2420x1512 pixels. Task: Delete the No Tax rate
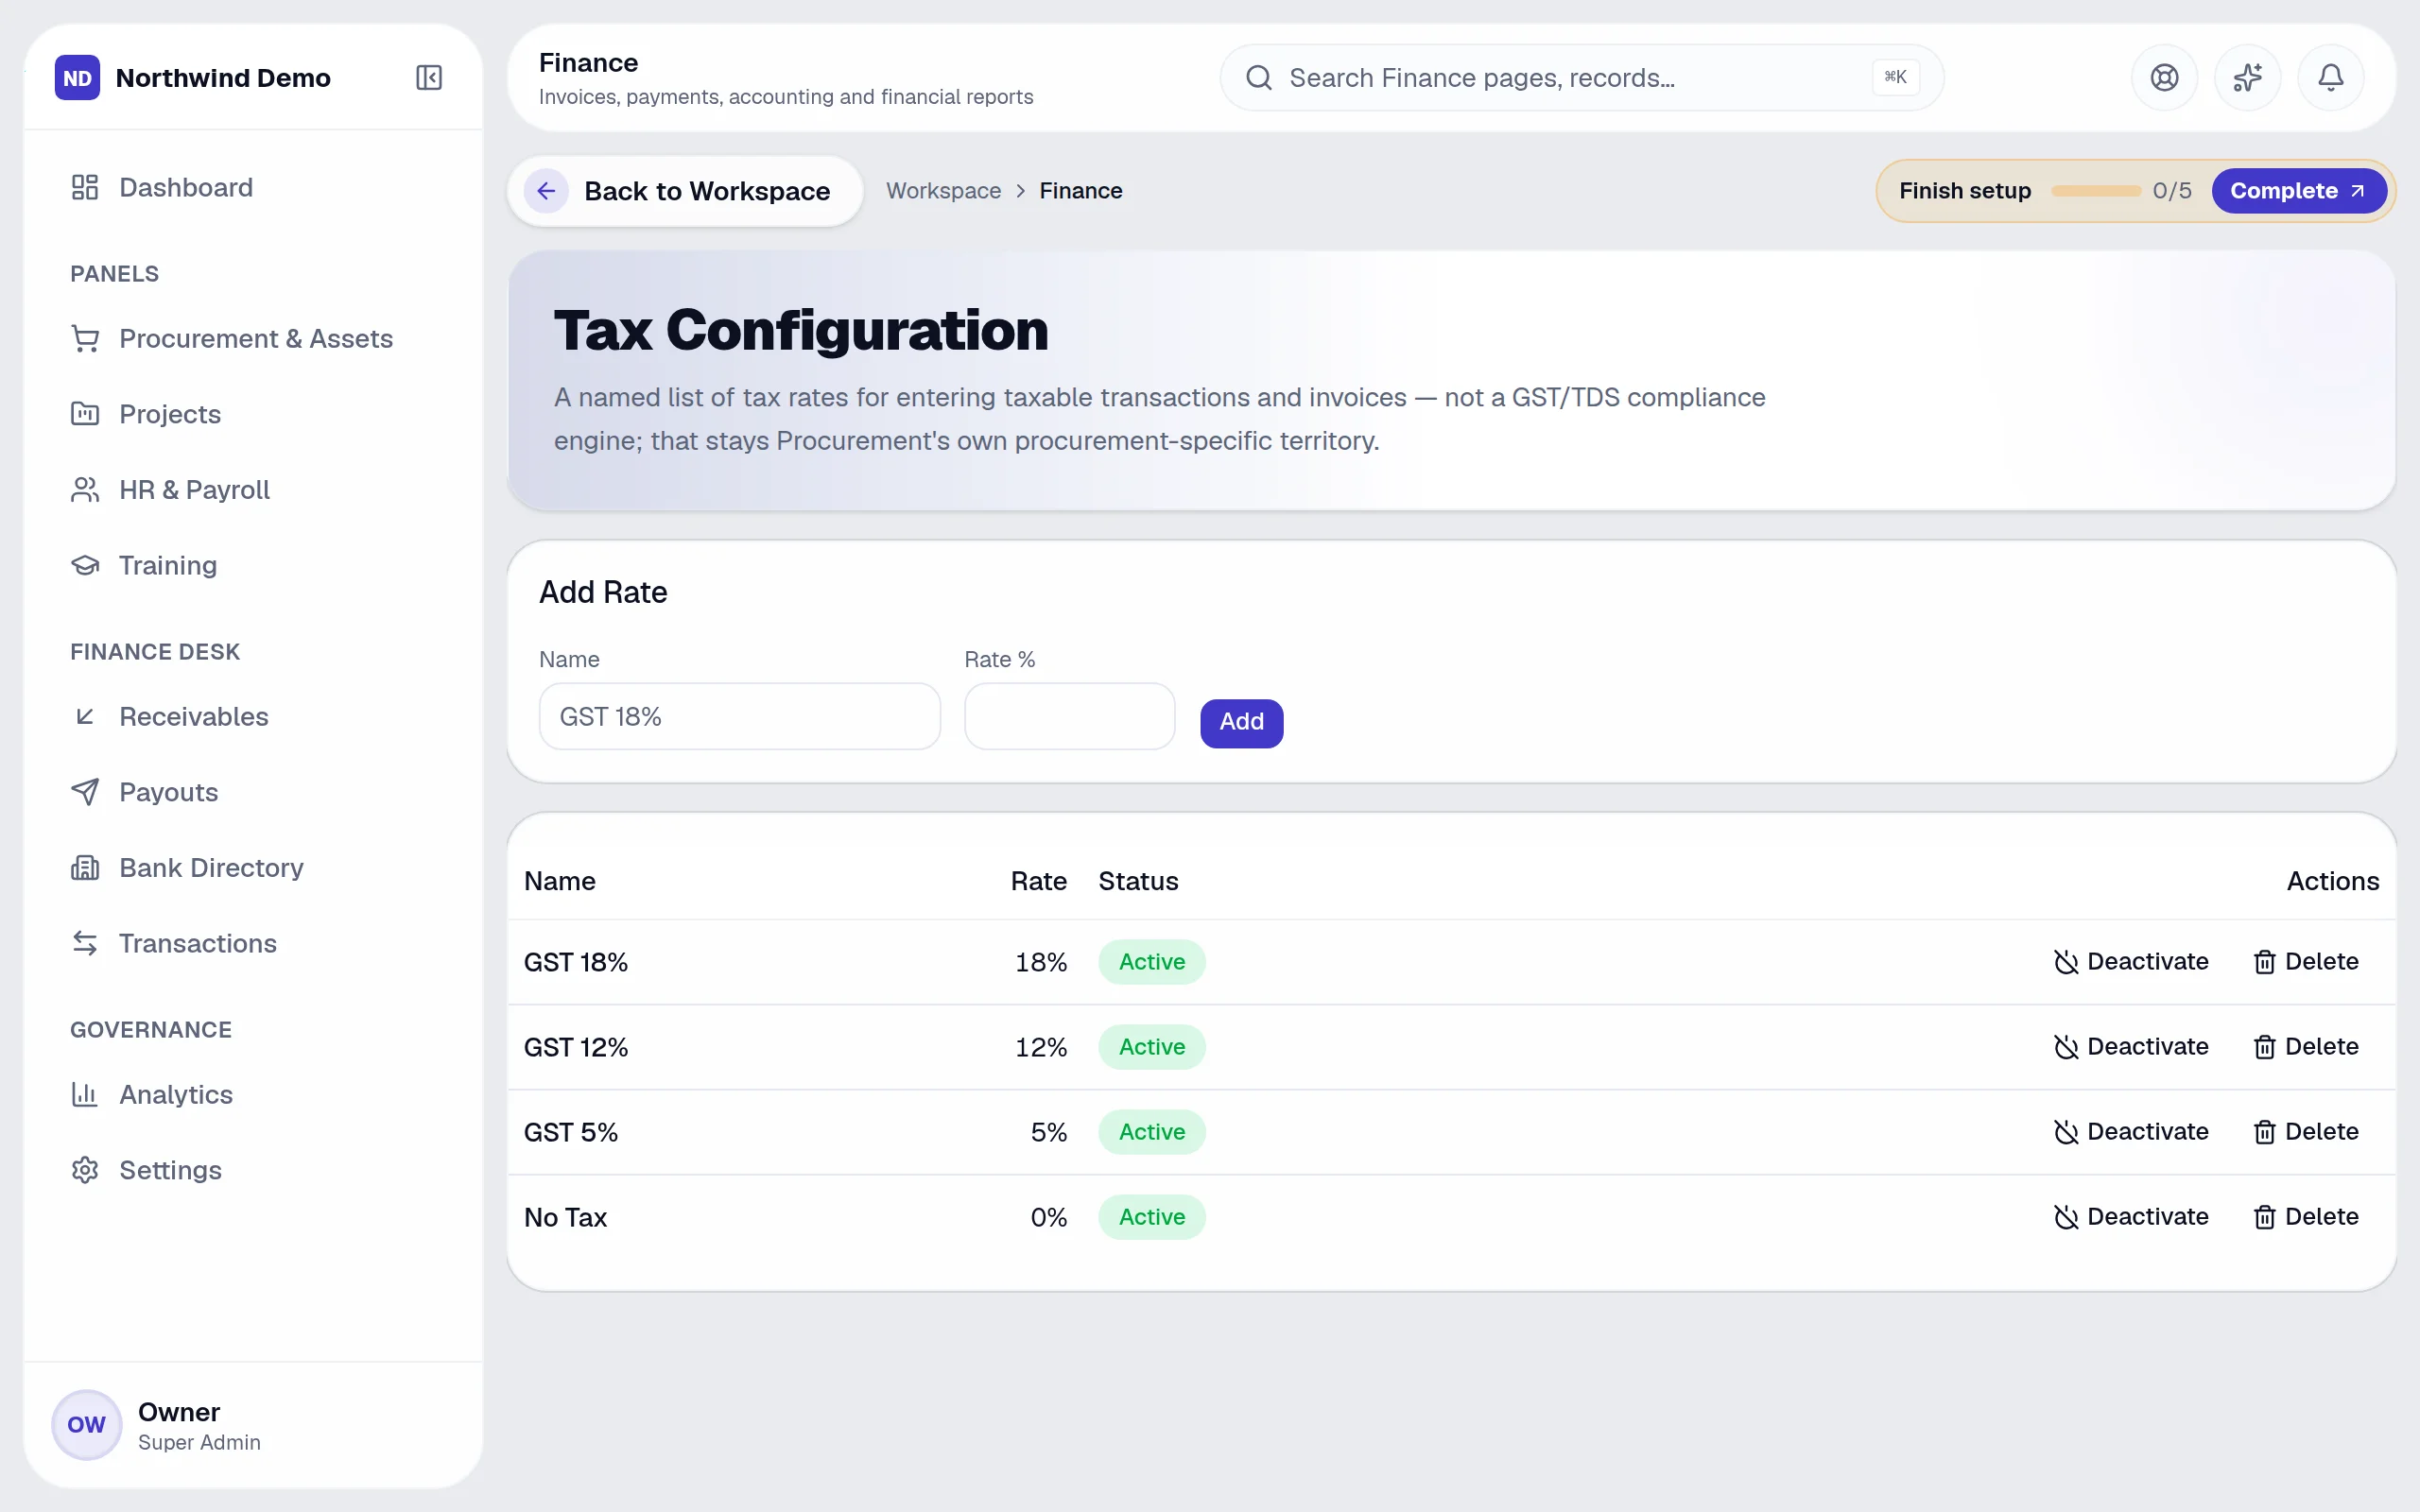[x=2306, y=1217]
